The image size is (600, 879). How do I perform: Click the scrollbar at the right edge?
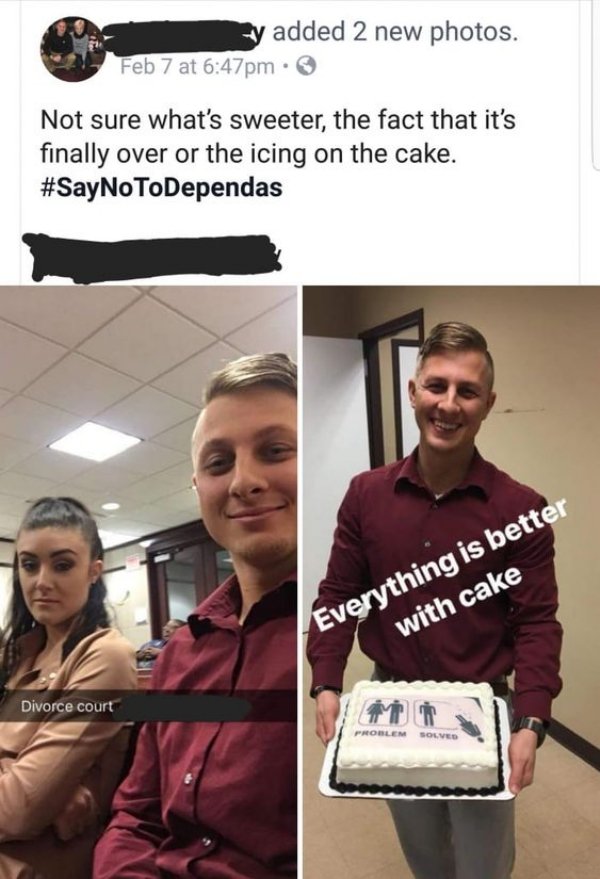[595, 84]
